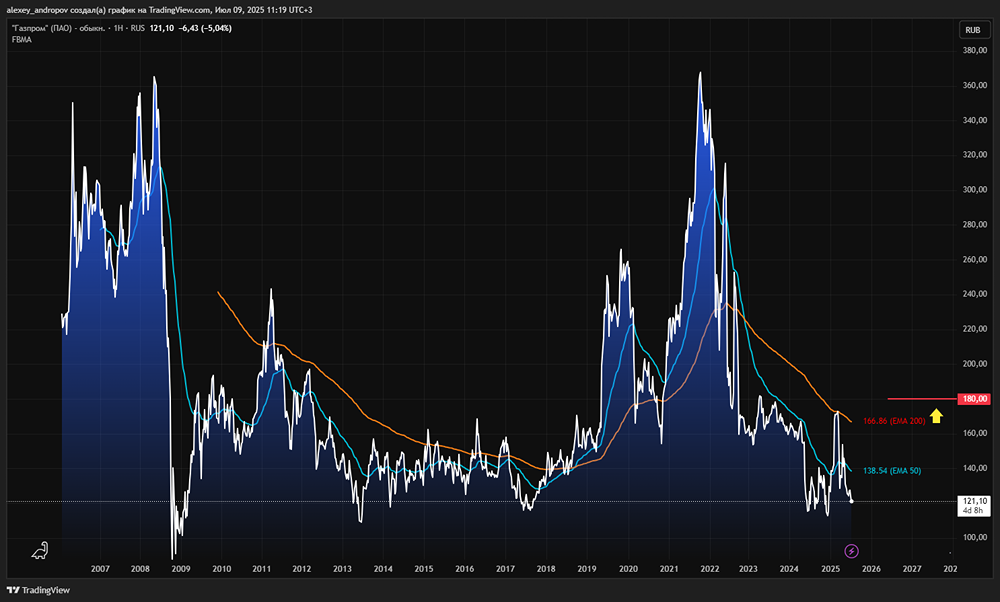Click the 2011 time axis label
This screenshot has height=602, width=1000.
pos(261,569)
